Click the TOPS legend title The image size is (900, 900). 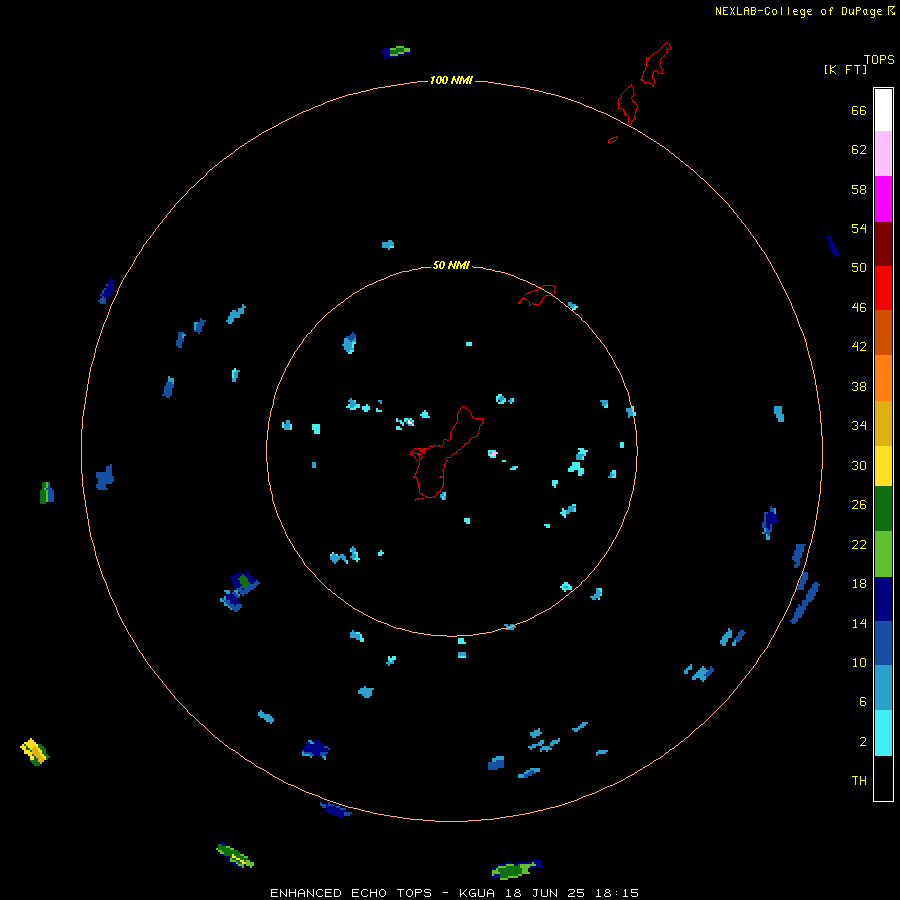tap(879, 59)
